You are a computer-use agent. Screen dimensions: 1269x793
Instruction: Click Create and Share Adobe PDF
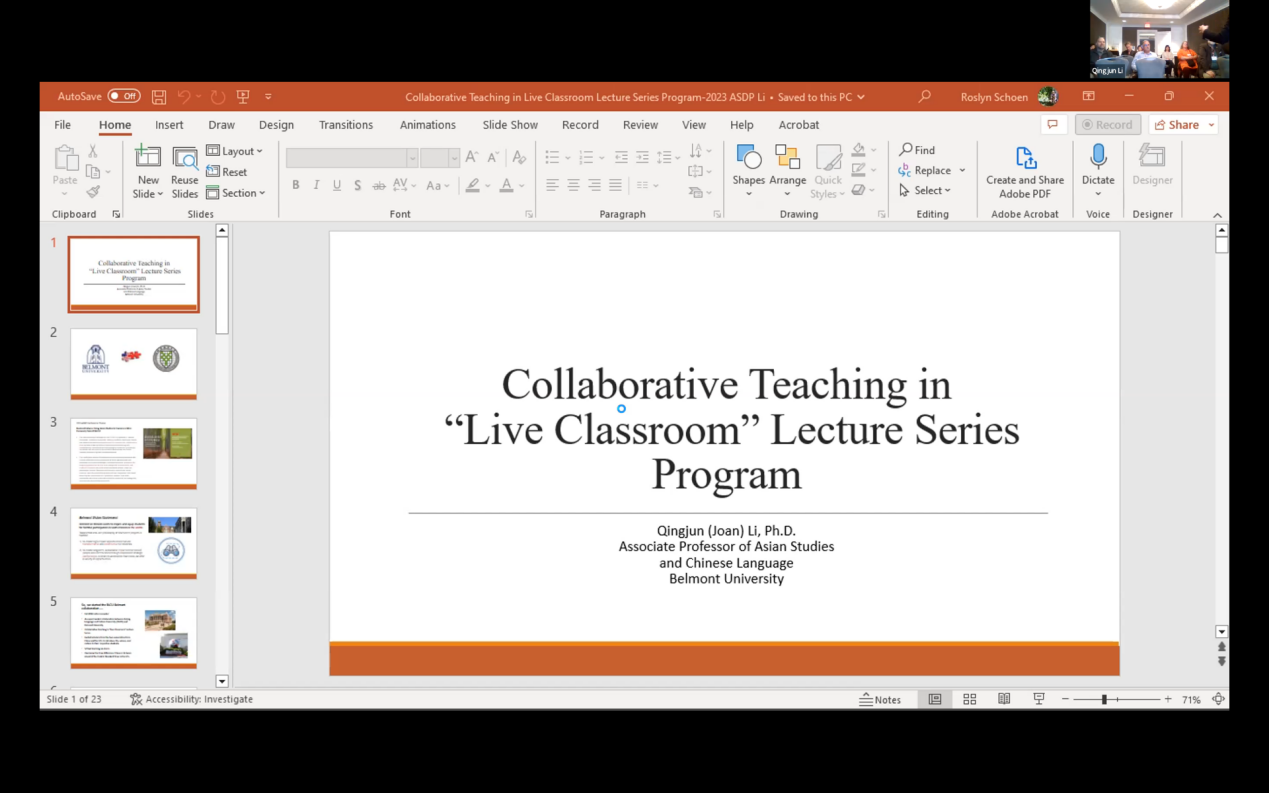[x=1025, y=170]
